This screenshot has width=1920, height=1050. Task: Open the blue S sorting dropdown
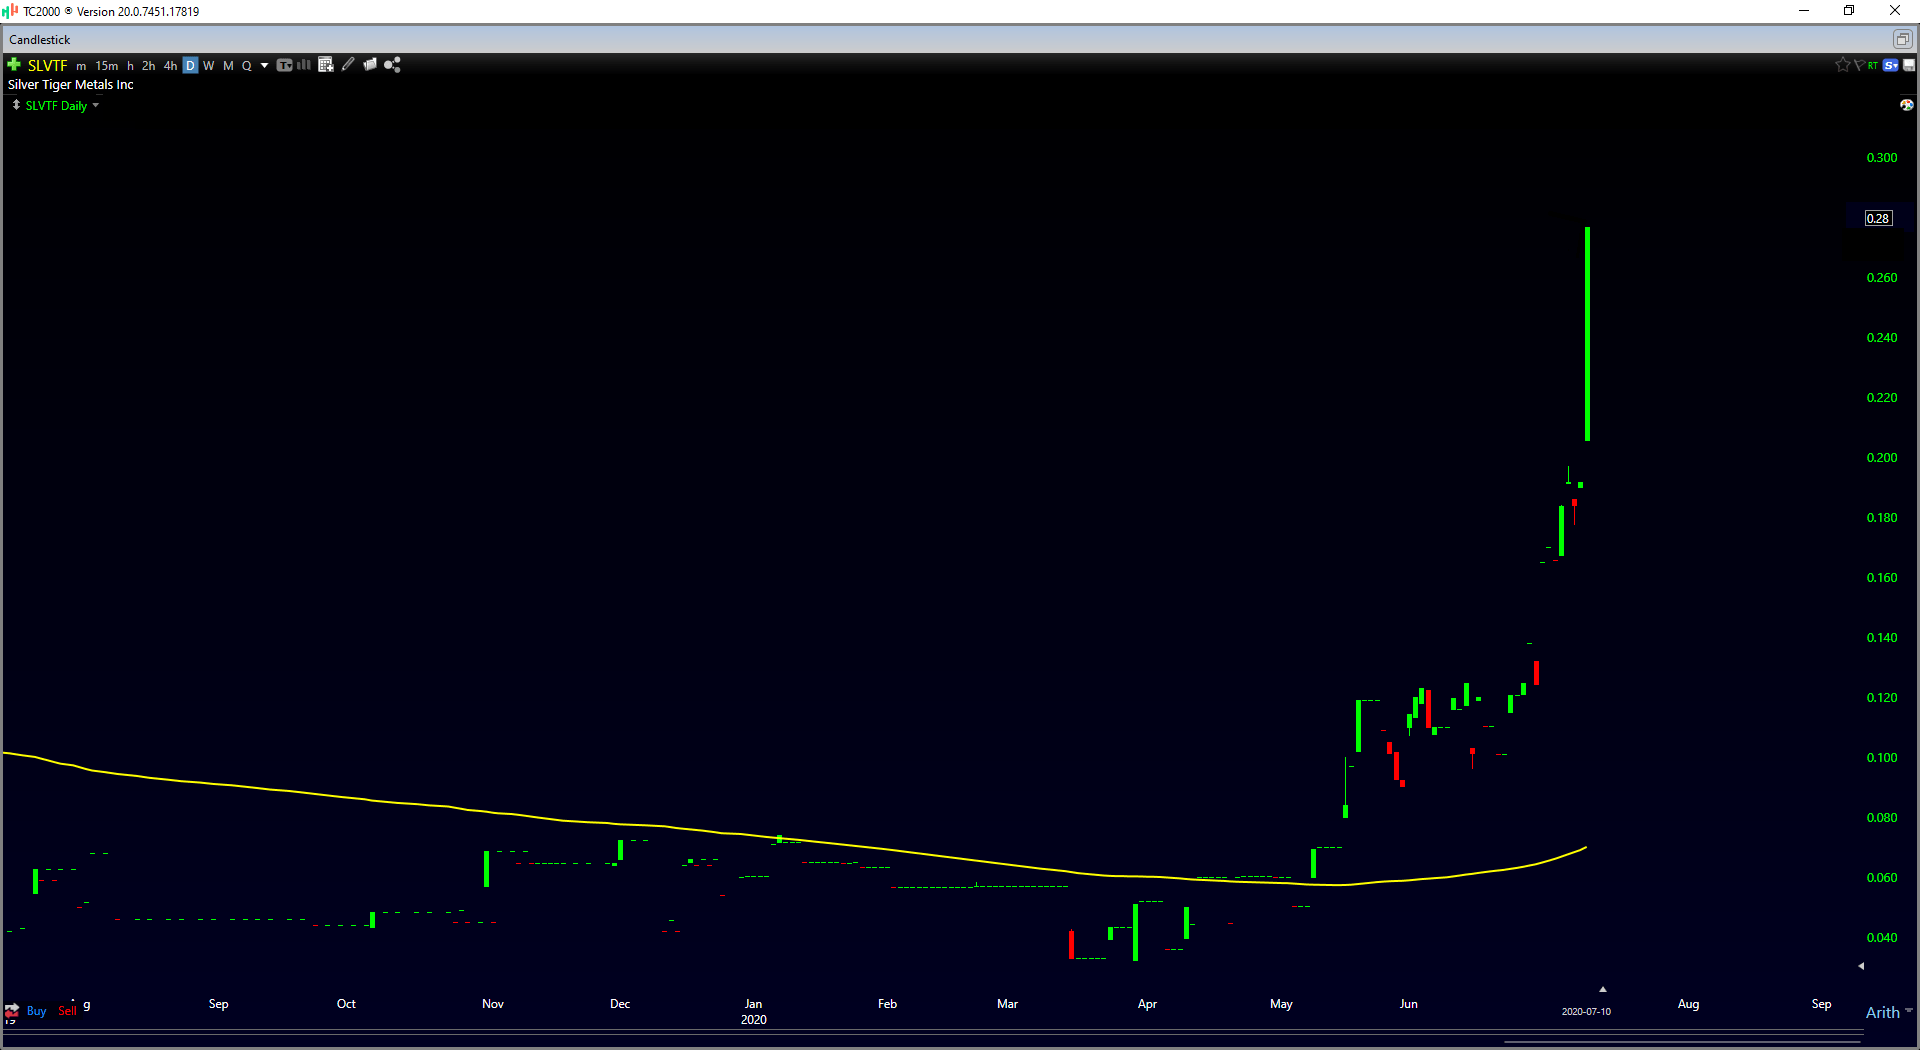pos(1890,65)
